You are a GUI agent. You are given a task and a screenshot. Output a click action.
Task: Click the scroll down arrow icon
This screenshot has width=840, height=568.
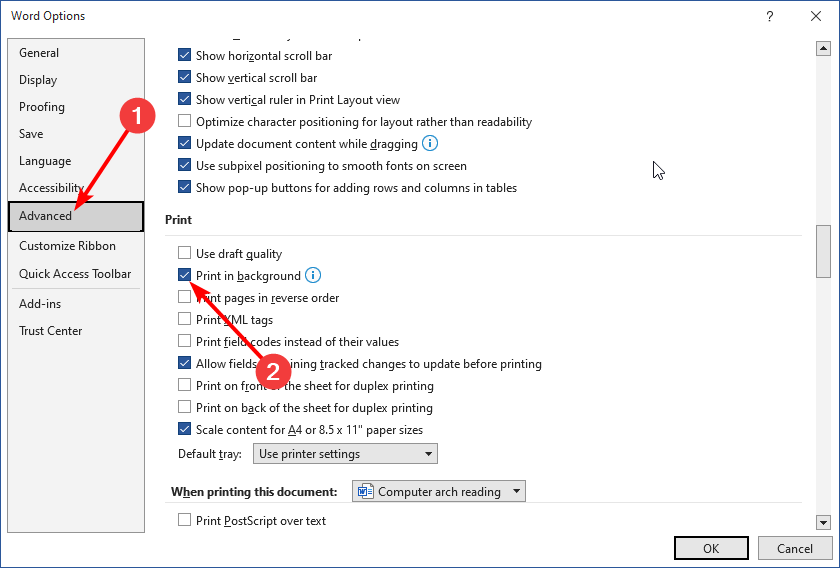click(823, 521)
